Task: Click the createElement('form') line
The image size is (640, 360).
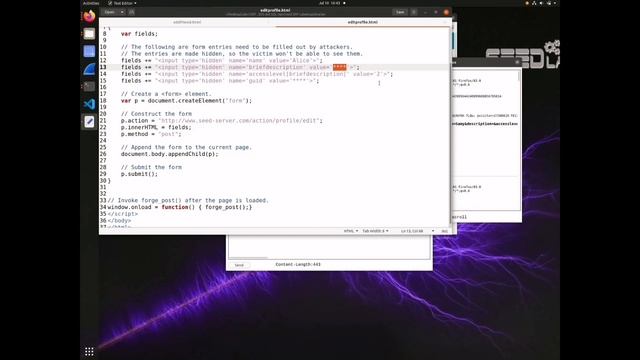Action: [x=186, y=101]
